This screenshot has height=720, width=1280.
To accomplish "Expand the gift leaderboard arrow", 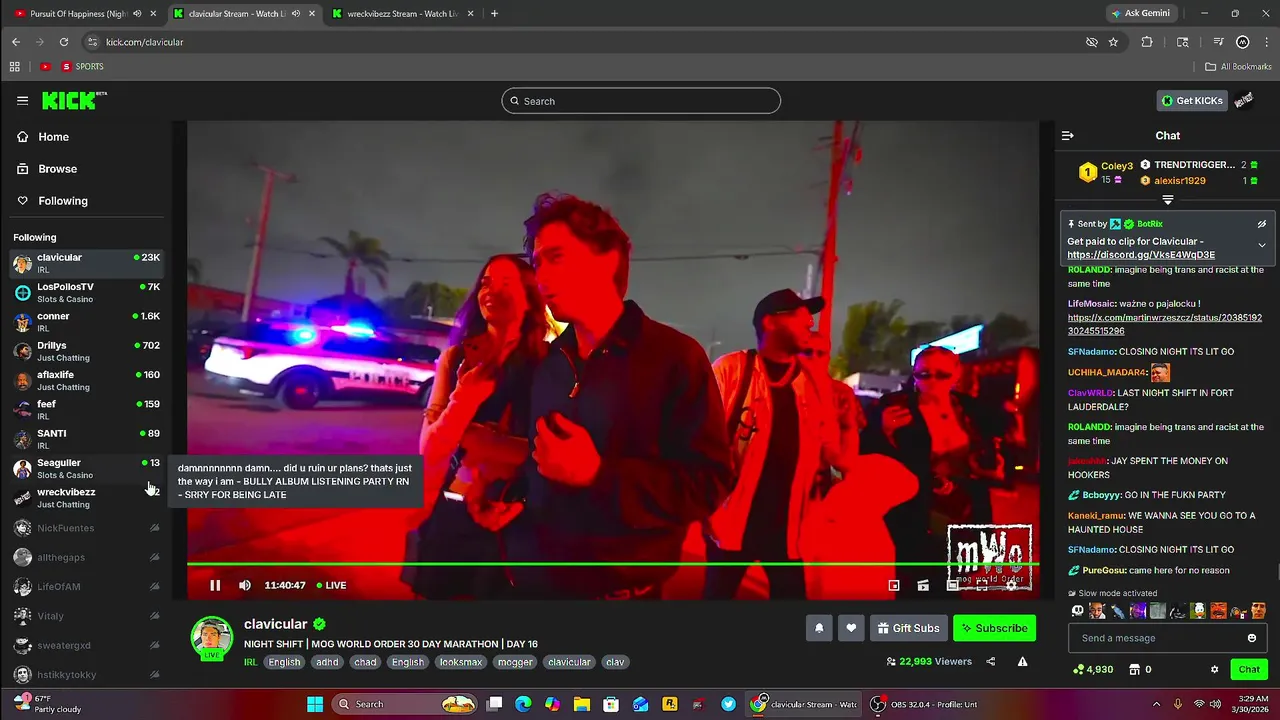I will (x=1167, y=200).
